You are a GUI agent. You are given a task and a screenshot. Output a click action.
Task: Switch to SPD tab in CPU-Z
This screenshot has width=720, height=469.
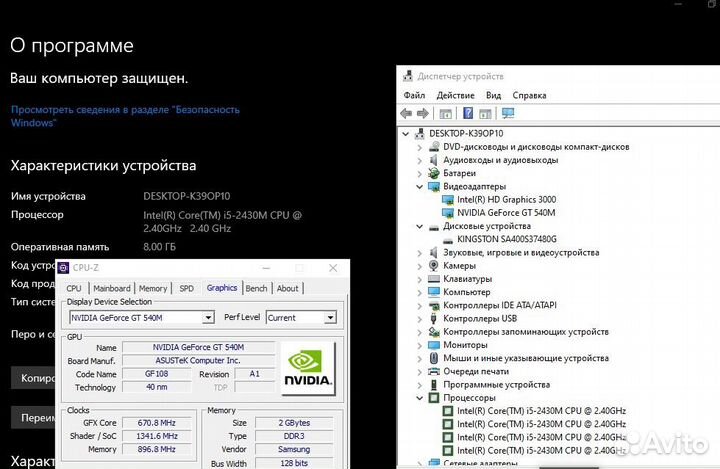tap(186, 288)
